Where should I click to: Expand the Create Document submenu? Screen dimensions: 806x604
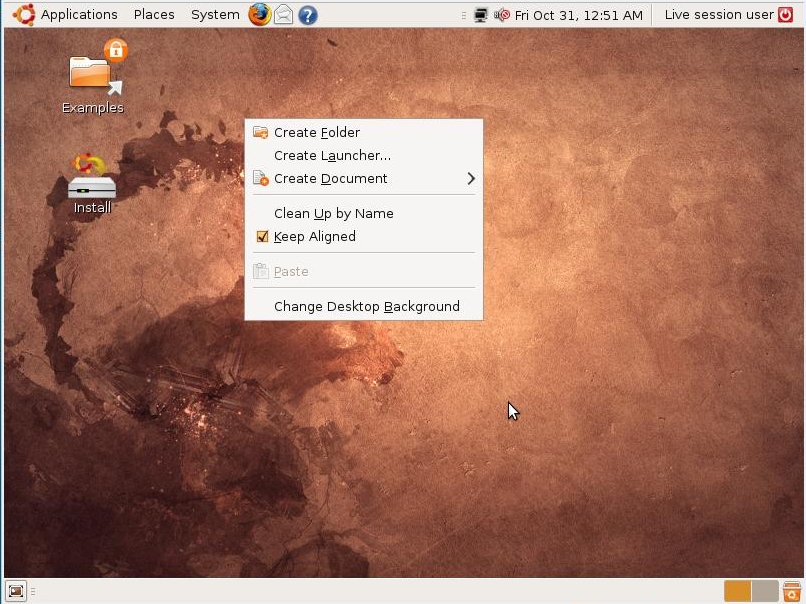(363, 178)
